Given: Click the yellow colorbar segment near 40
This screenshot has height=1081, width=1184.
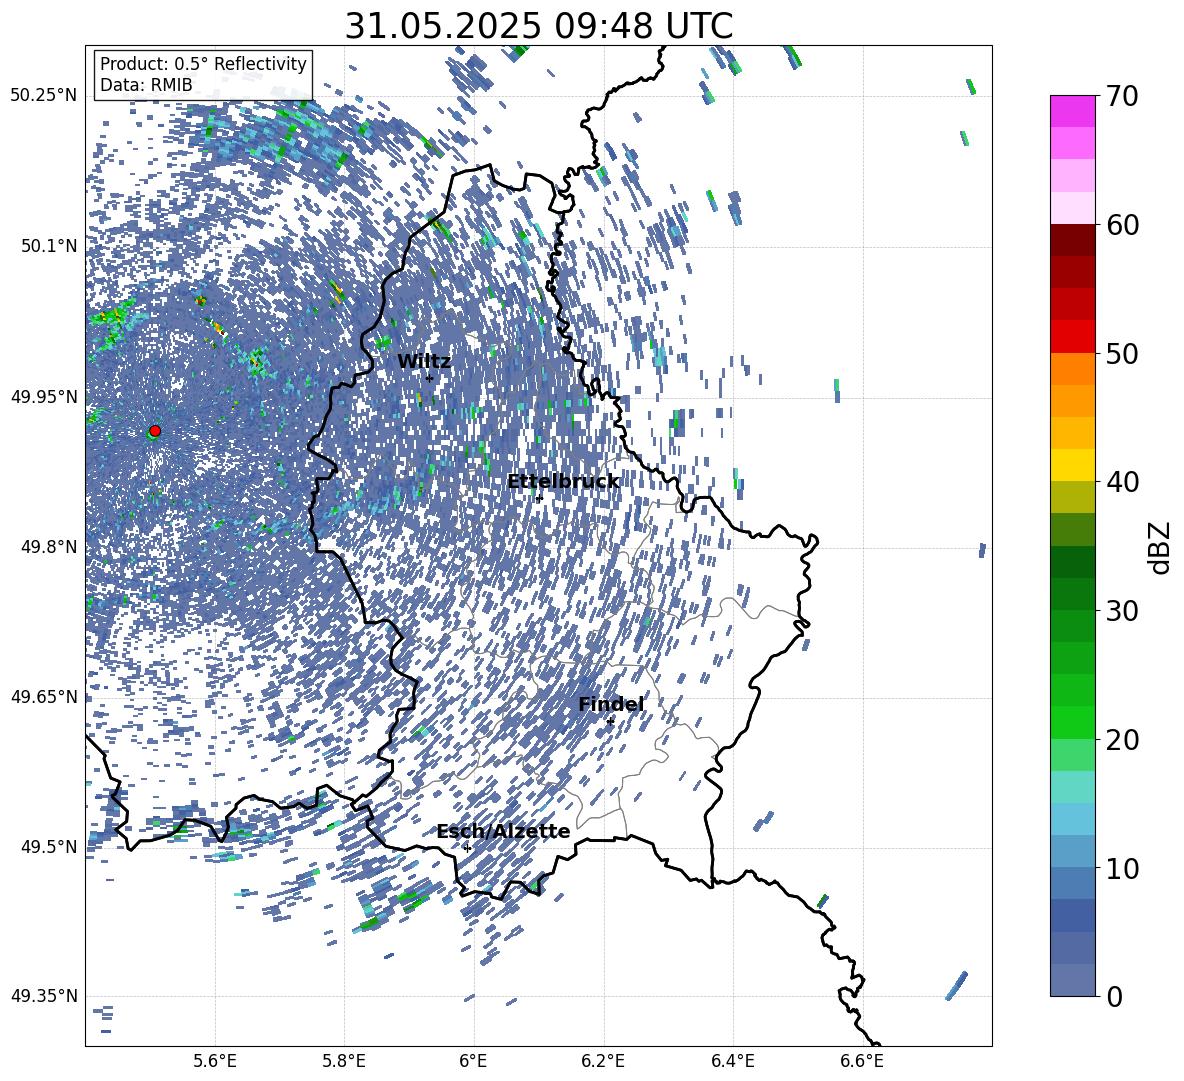Looking at the screenshot, I should [1072, 465].
